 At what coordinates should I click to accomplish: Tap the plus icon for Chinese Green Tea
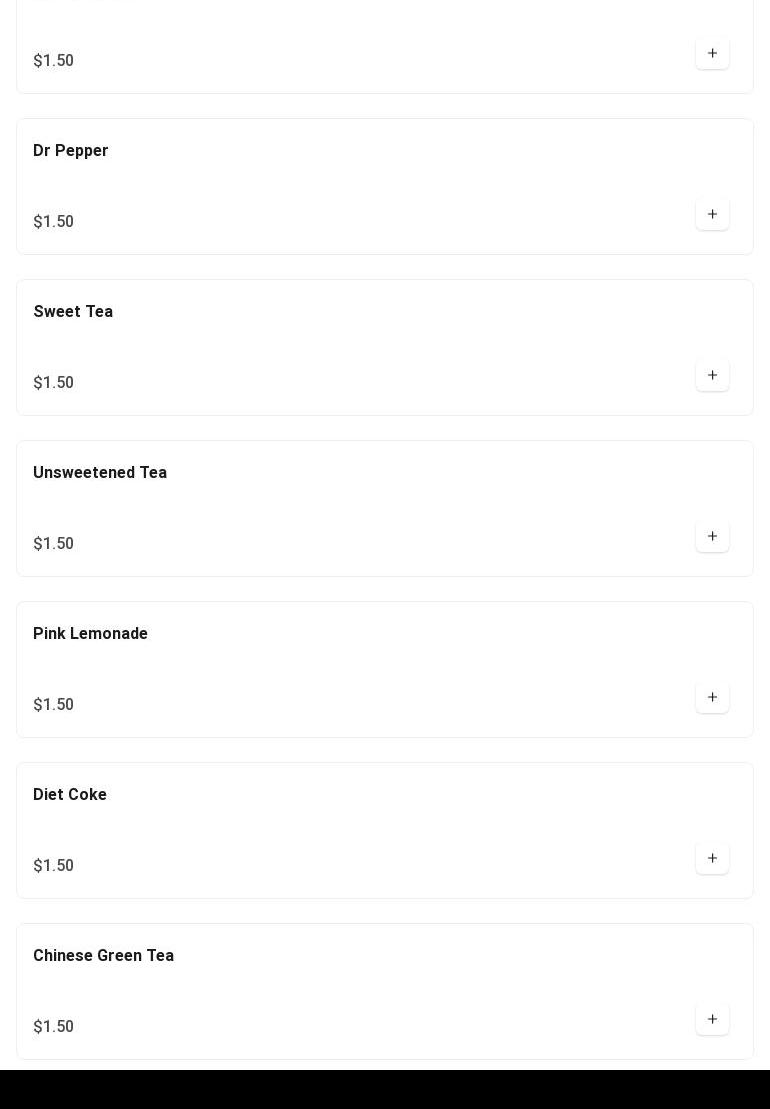712,1019
